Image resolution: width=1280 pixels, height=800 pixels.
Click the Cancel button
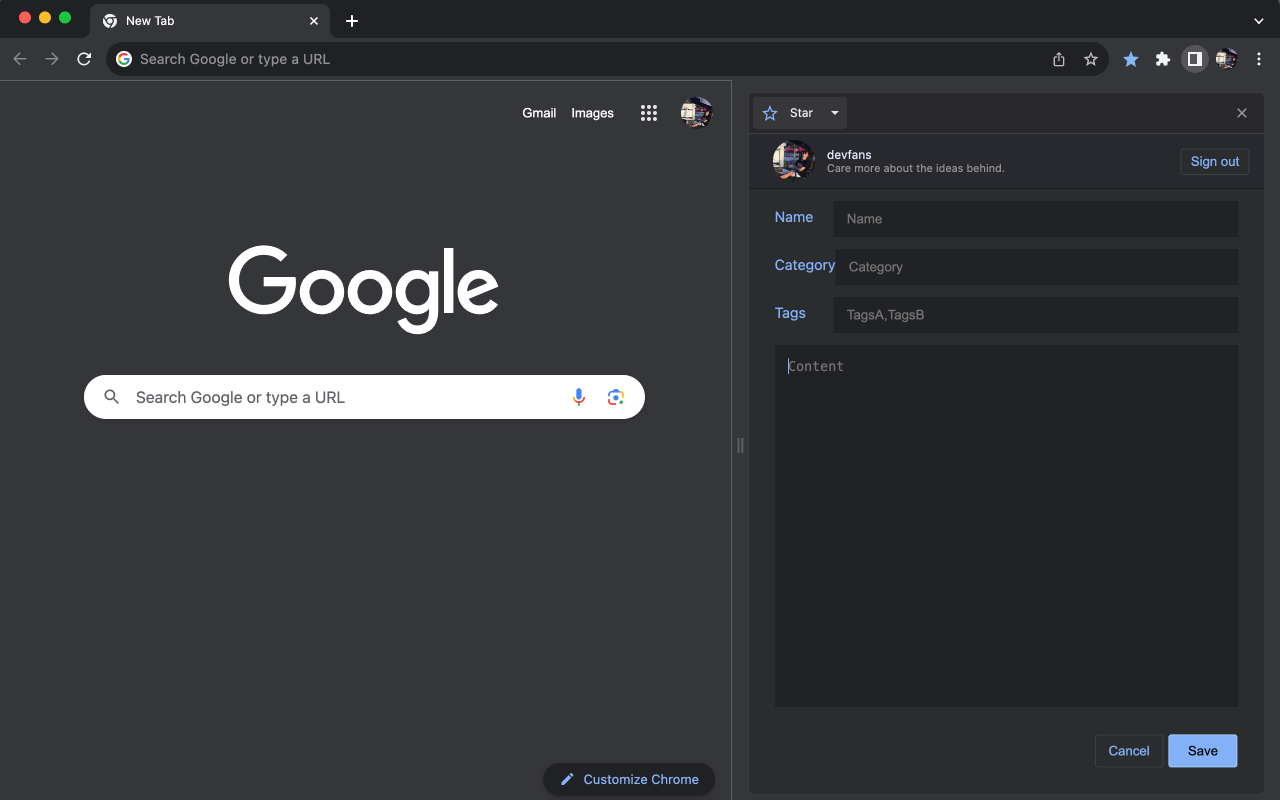[x=1129, y=751]
